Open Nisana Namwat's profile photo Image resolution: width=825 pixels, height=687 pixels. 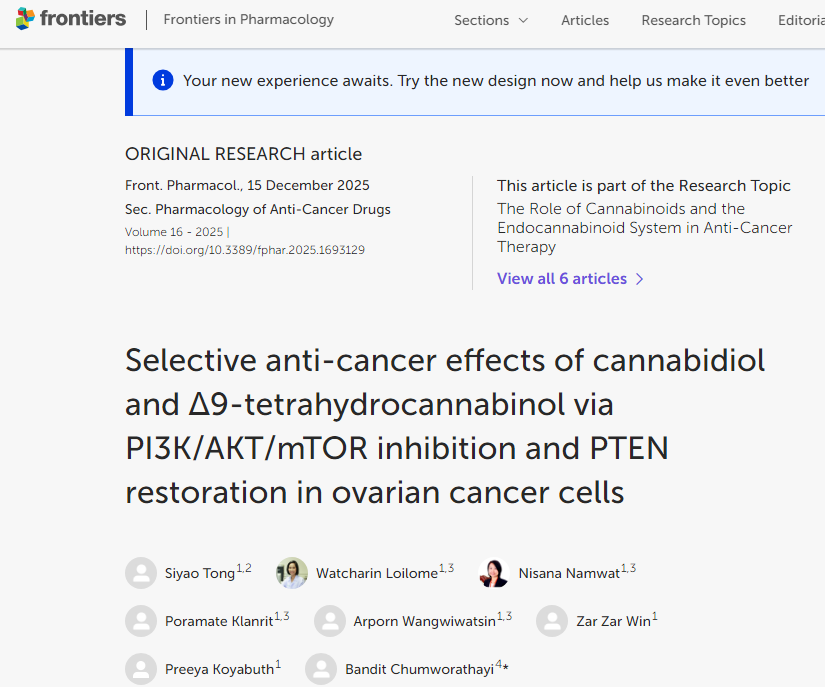coord(495,573)
